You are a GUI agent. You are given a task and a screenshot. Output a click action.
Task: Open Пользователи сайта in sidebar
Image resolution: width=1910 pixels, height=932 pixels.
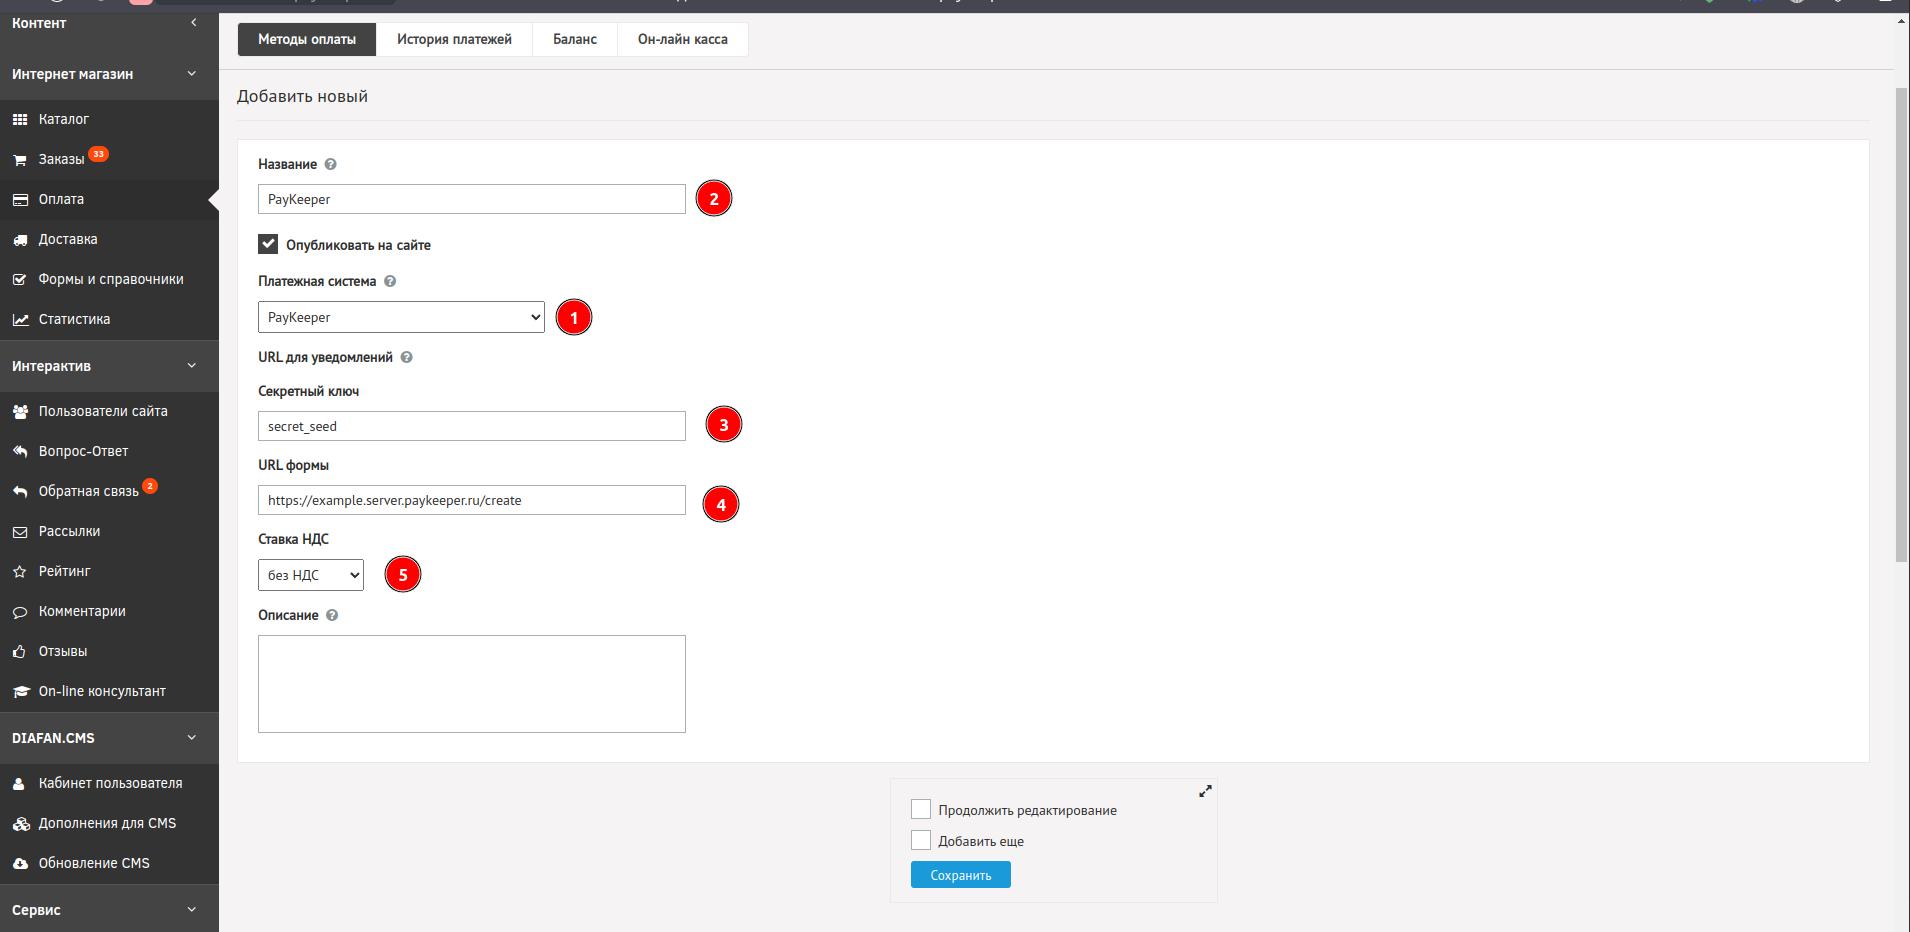point(103,411)
